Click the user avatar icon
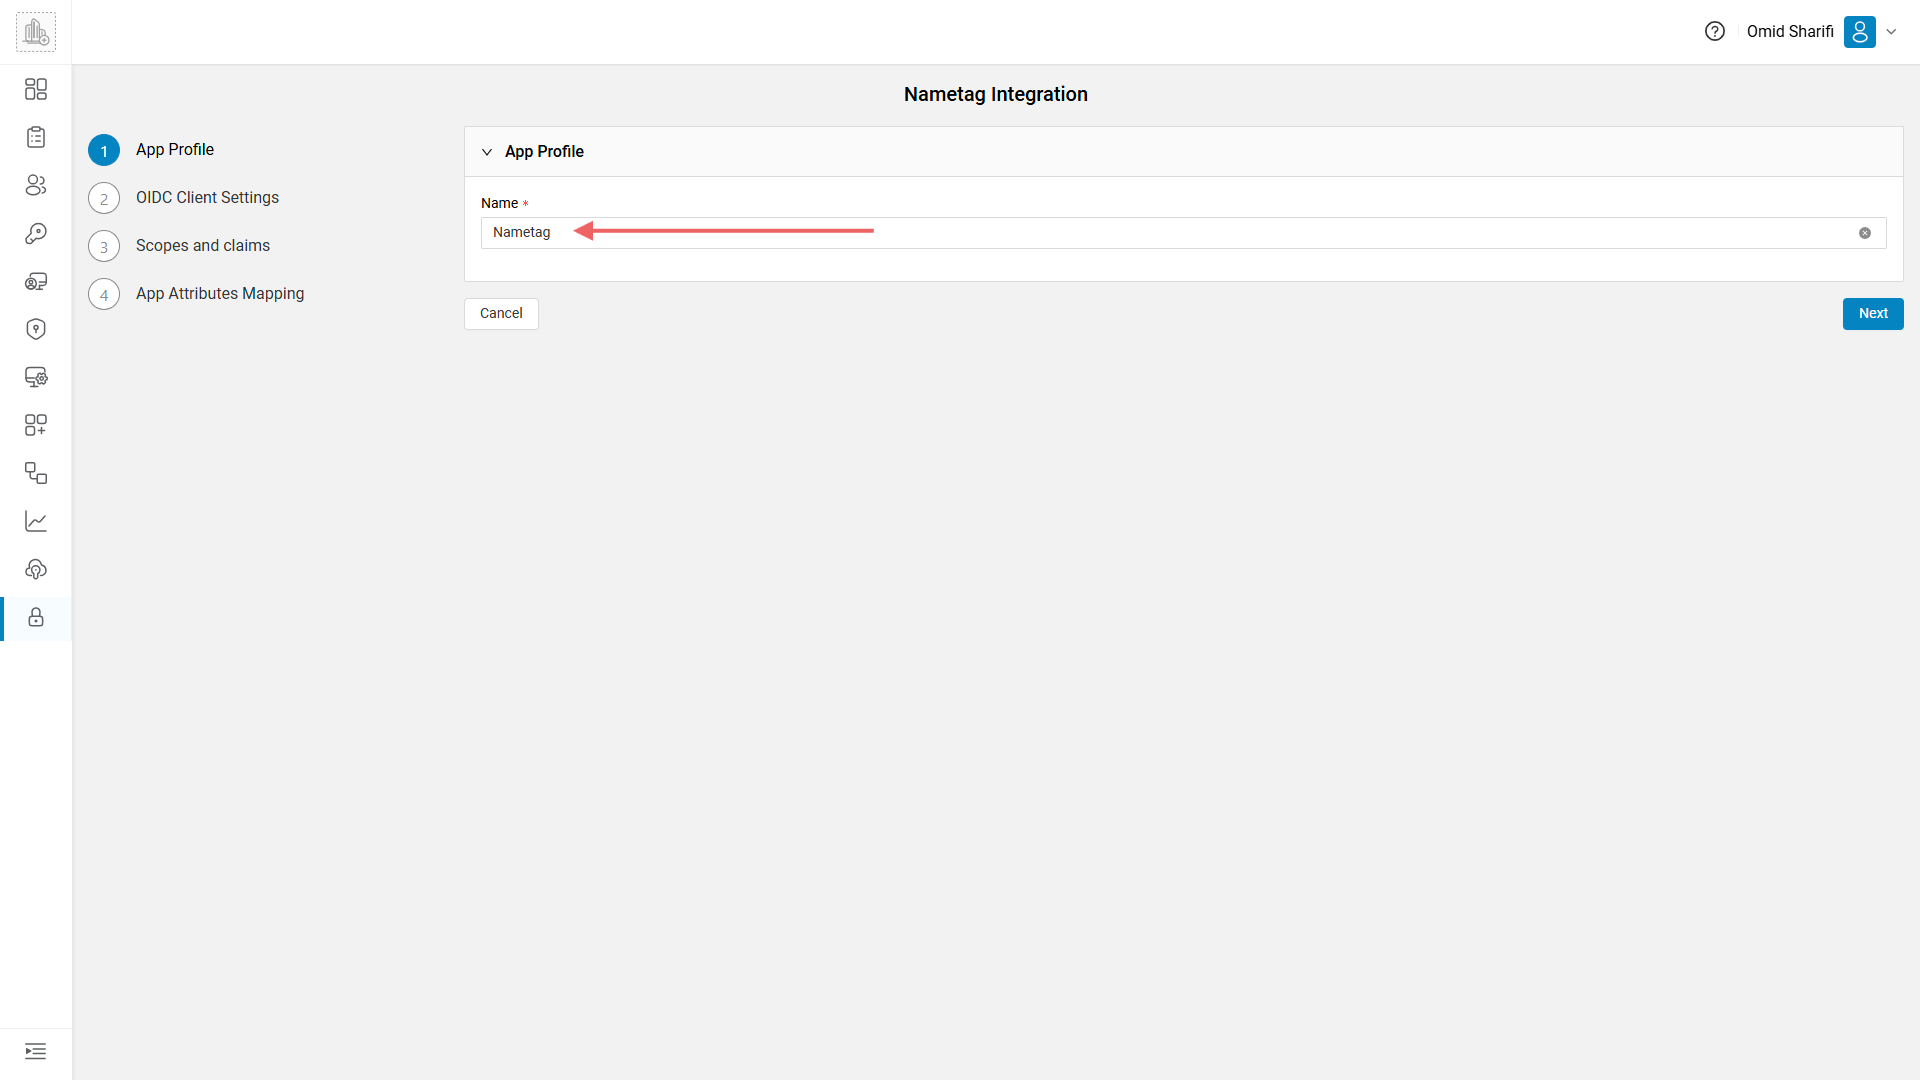The width and height of the screenshot is (1920, 1080). point(1860,31)
